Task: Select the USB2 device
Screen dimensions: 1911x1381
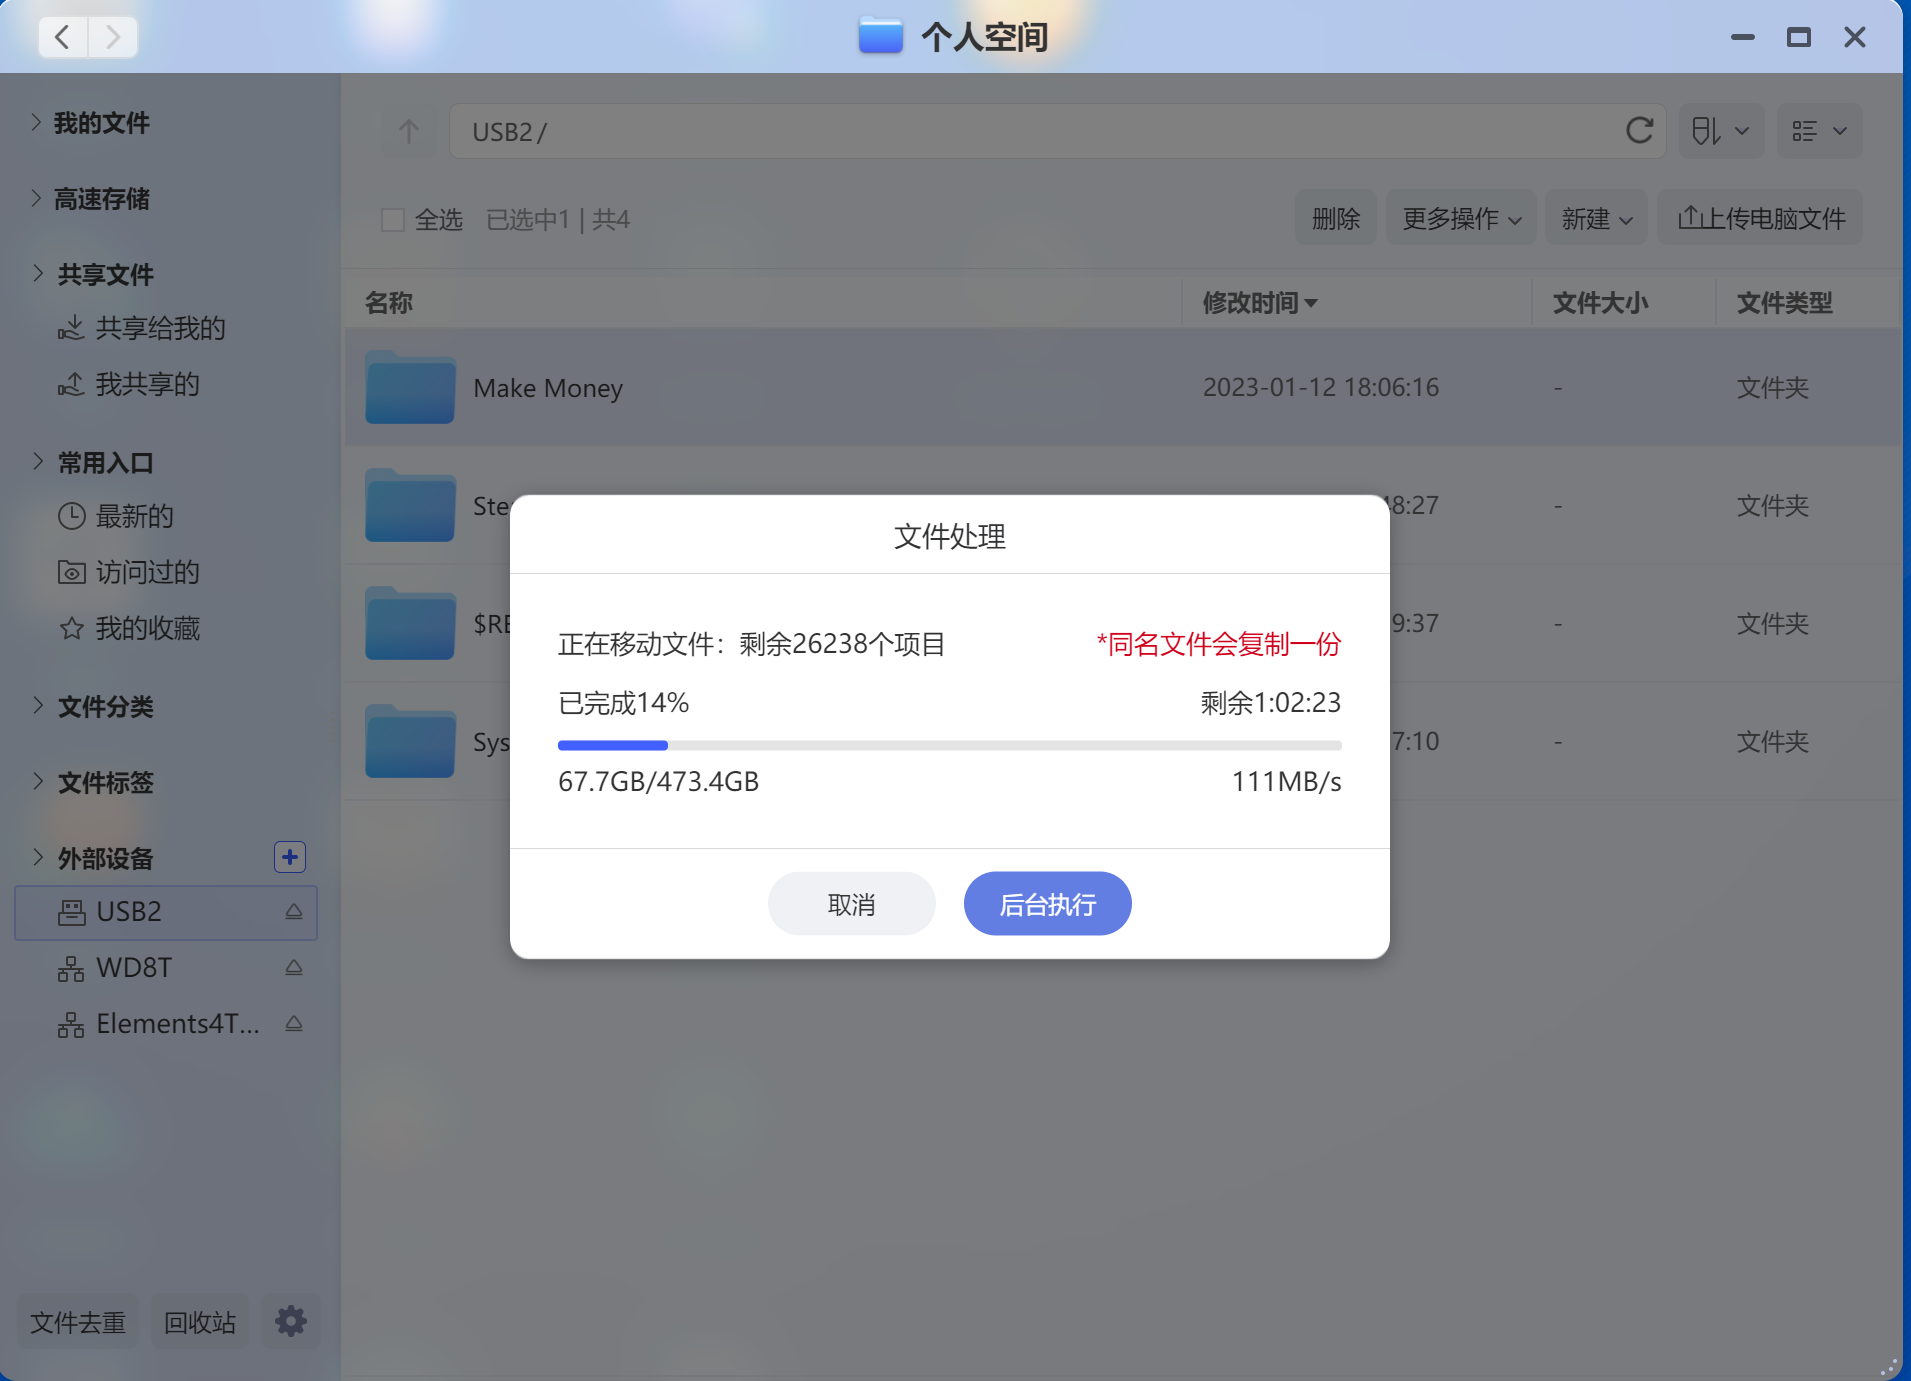Action: coord(166,912)
